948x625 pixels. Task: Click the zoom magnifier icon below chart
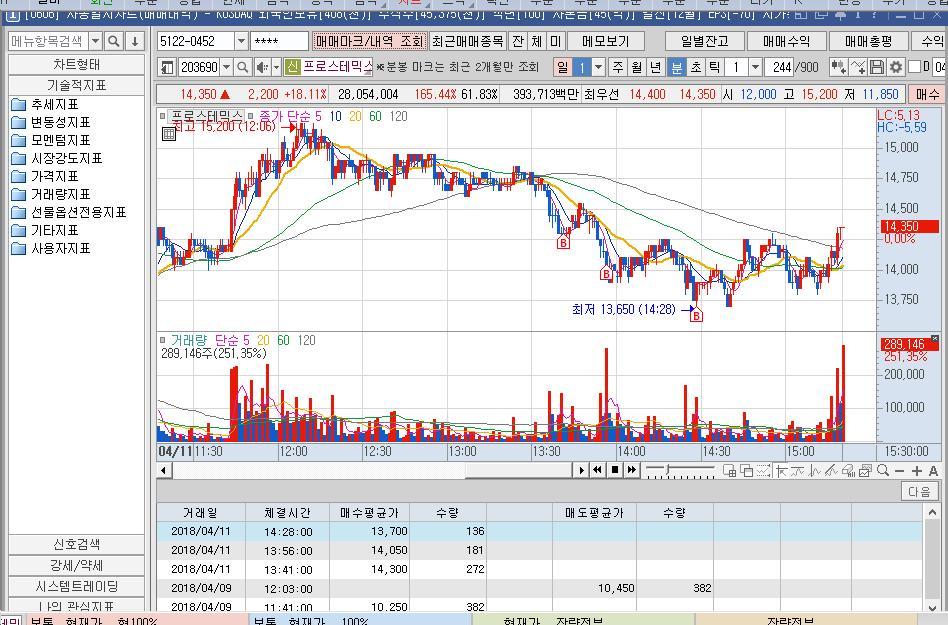pyautogui.click(x=883, y=470)
